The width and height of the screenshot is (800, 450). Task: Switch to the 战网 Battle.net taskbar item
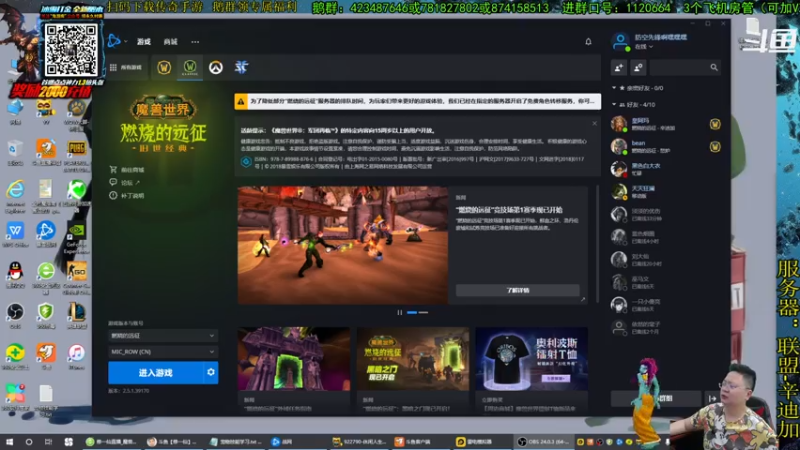tap(283, 442)
